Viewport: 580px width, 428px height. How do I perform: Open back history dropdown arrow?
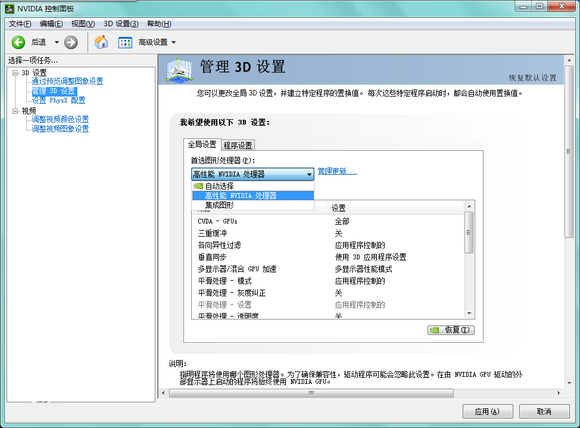(57, 42)
